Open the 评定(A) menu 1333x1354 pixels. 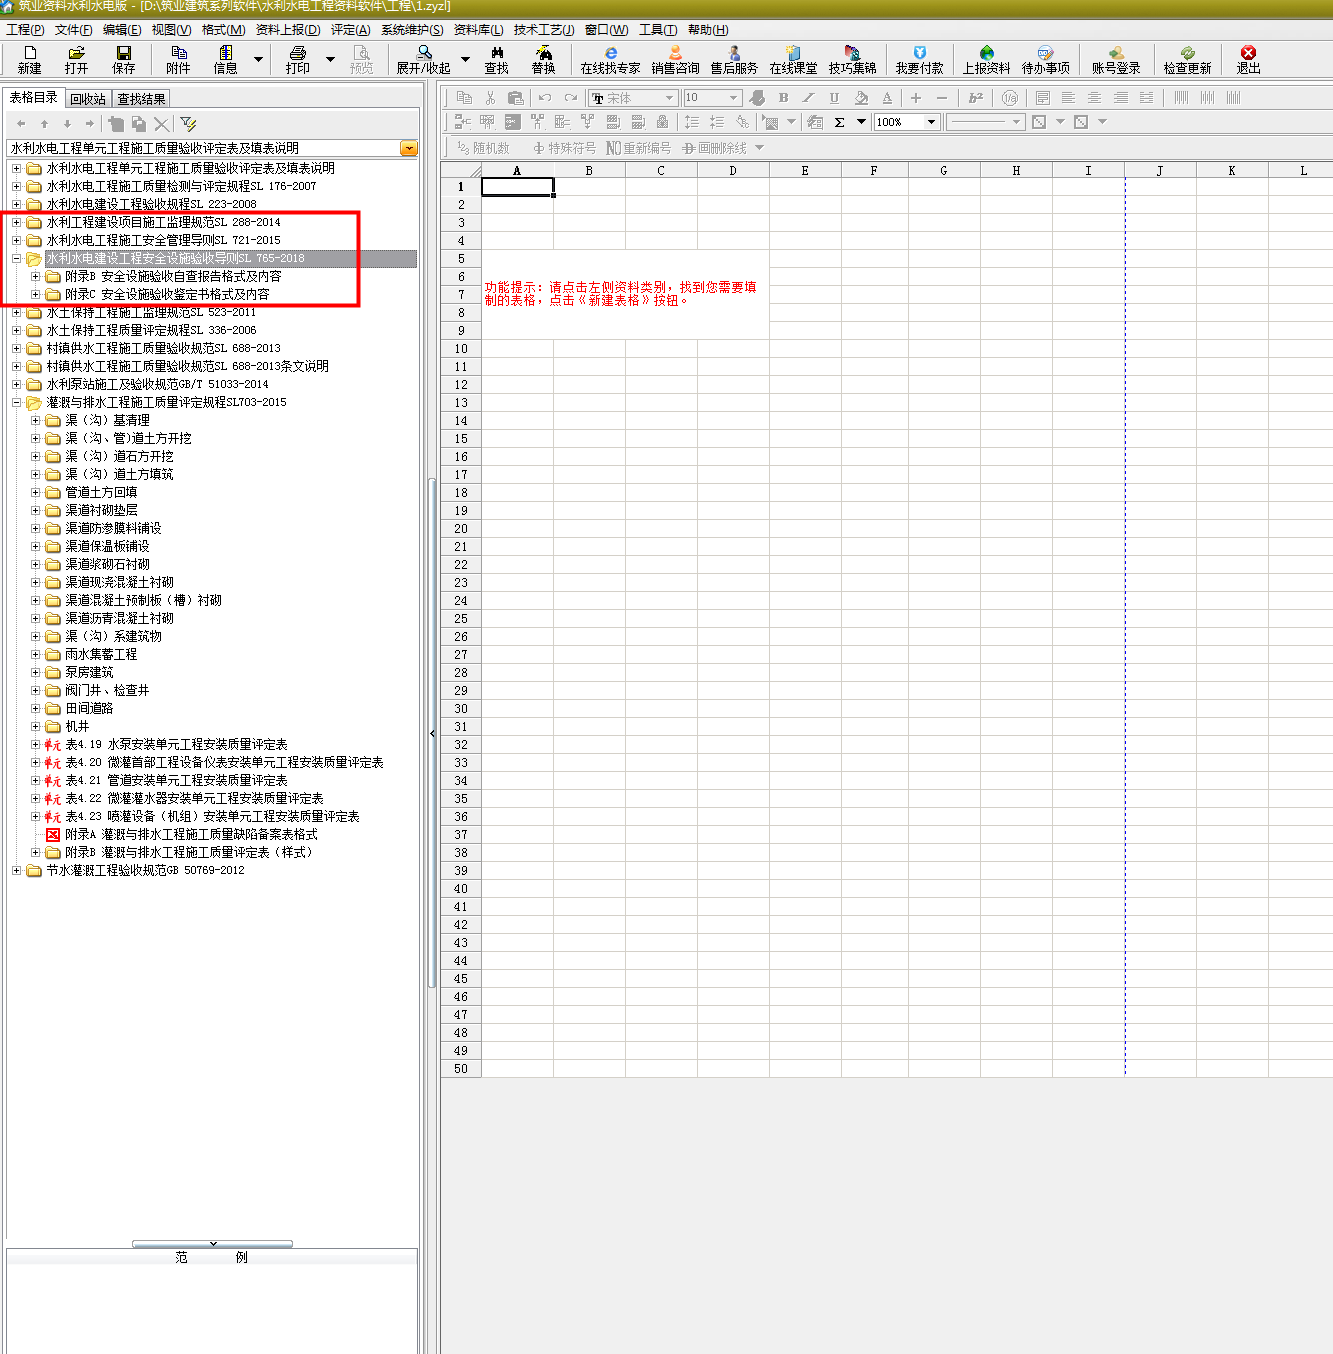click(x=350, y=30)
